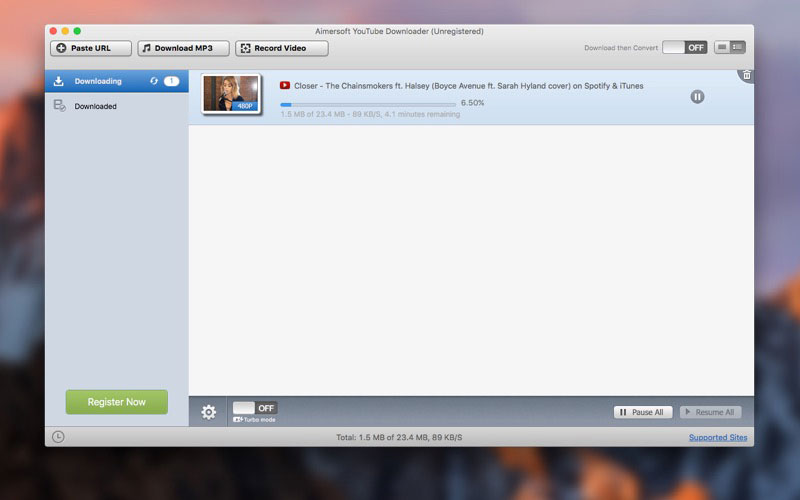
Task: Open the Downloaded tab in sidebar
Action: click(x=117, y=106)
